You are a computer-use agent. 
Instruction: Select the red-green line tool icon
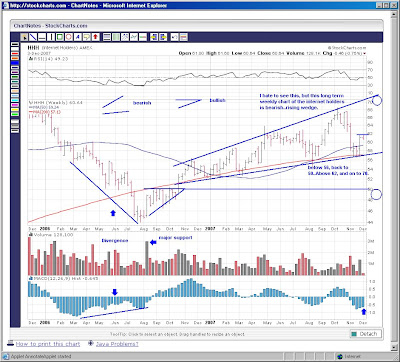tap(143, 37)
